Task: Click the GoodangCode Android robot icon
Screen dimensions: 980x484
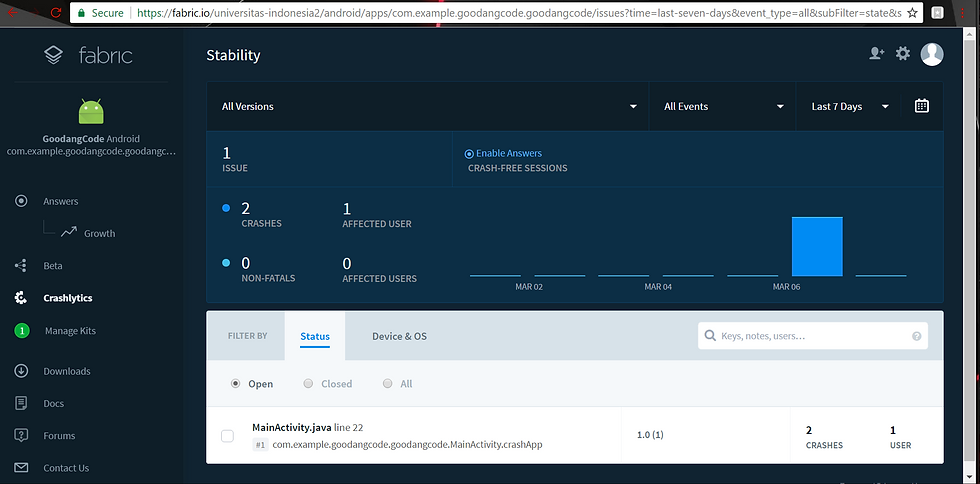Action: click(x=91, y=111)
